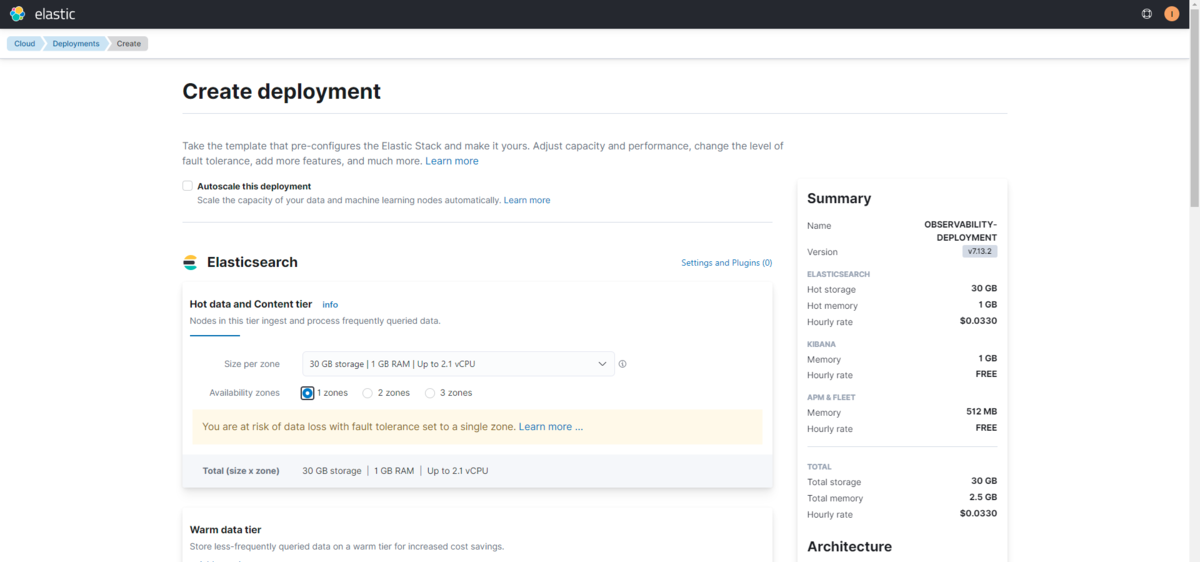Click the Warm data tier heading
The image size is (1200, 562).
(226, 529)
